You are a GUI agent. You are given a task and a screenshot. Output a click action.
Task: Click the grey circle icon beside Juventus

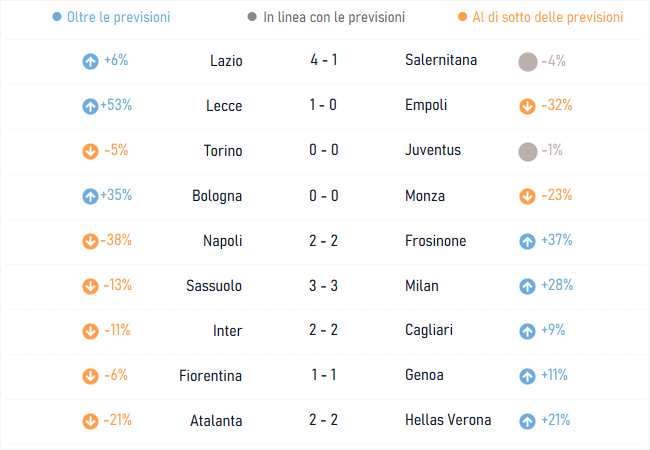pyautogui.click(x=528, y=152)
